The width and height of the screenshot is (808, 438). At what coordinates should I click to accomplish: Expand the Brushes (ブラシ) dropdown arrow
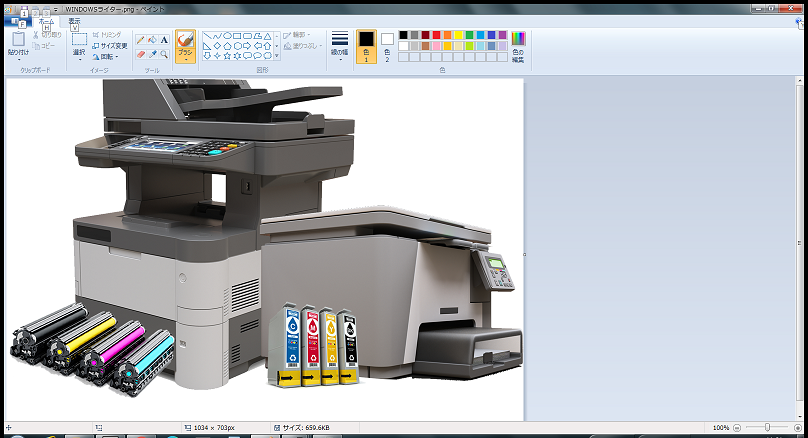point(185,59)
